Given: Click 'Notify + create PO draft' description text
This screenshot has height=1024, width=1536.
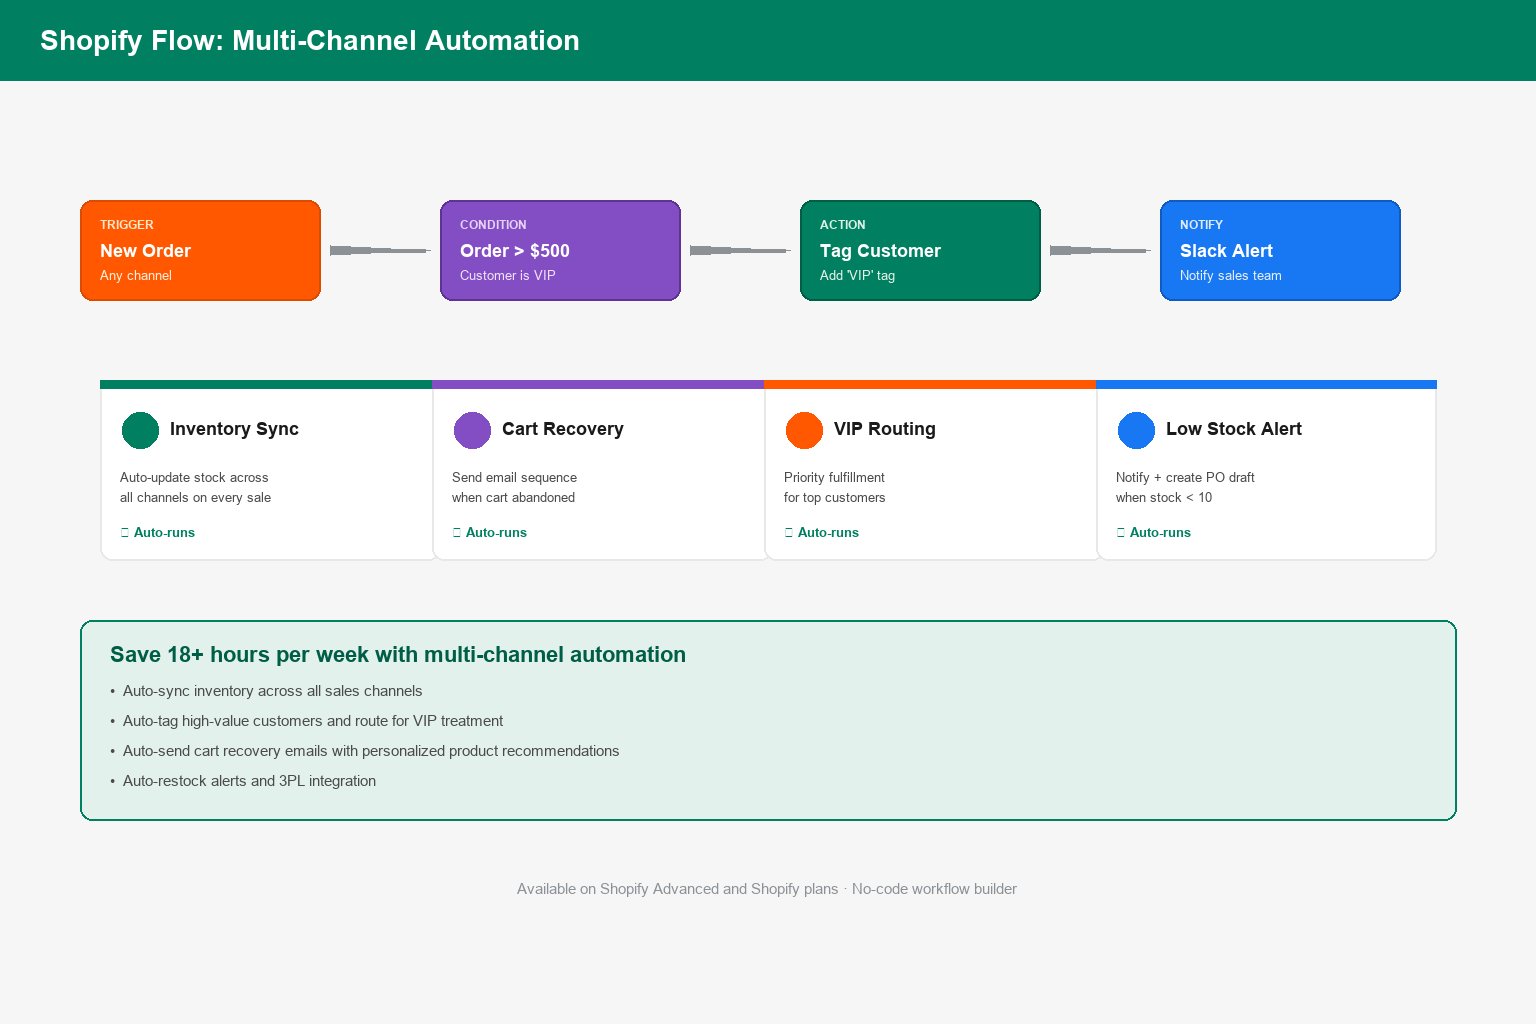Looking at the screenshot, I should (x=1185, y=477).
